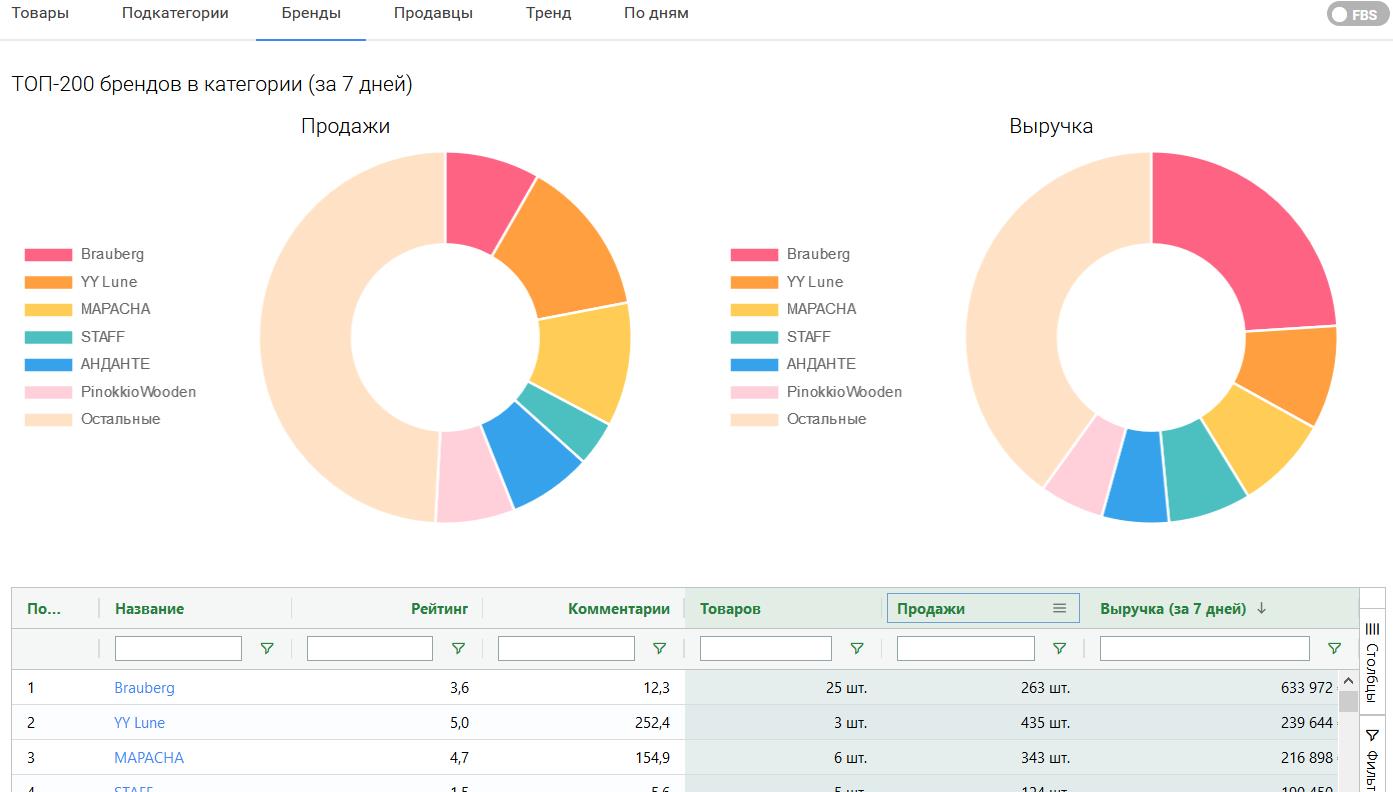Toggle the FBS switch
Screen dimensions: 1393x792
coord(1357,14)
